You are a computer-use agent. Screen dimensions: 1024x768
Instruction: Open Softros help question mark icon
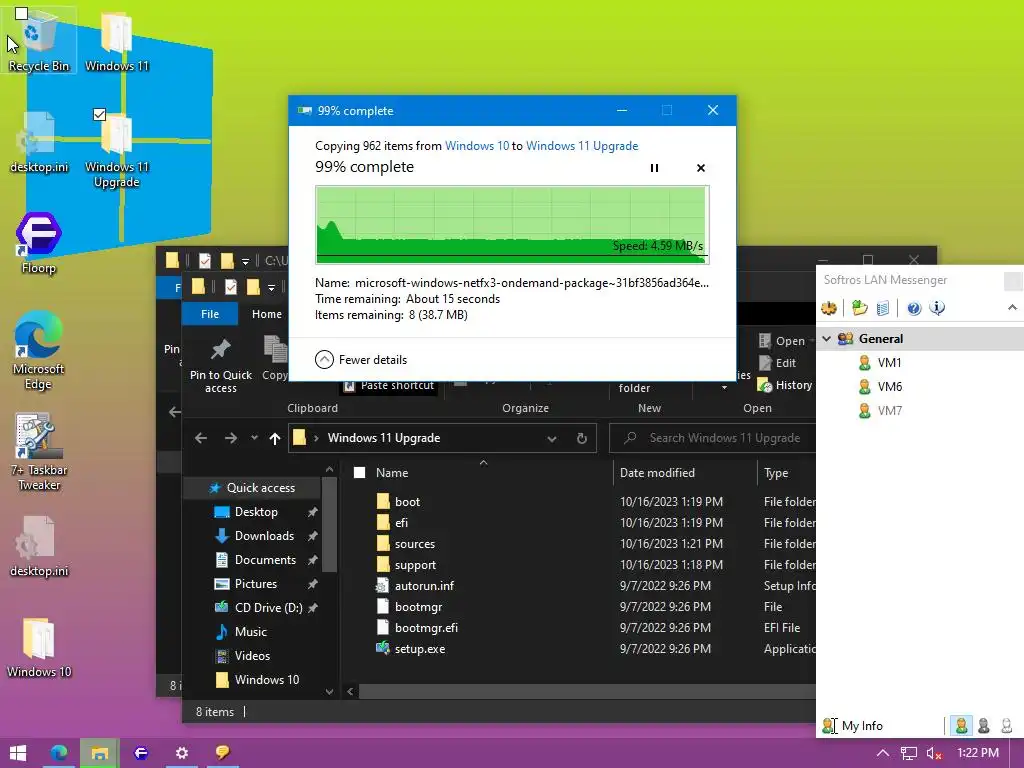coord(914,308)
